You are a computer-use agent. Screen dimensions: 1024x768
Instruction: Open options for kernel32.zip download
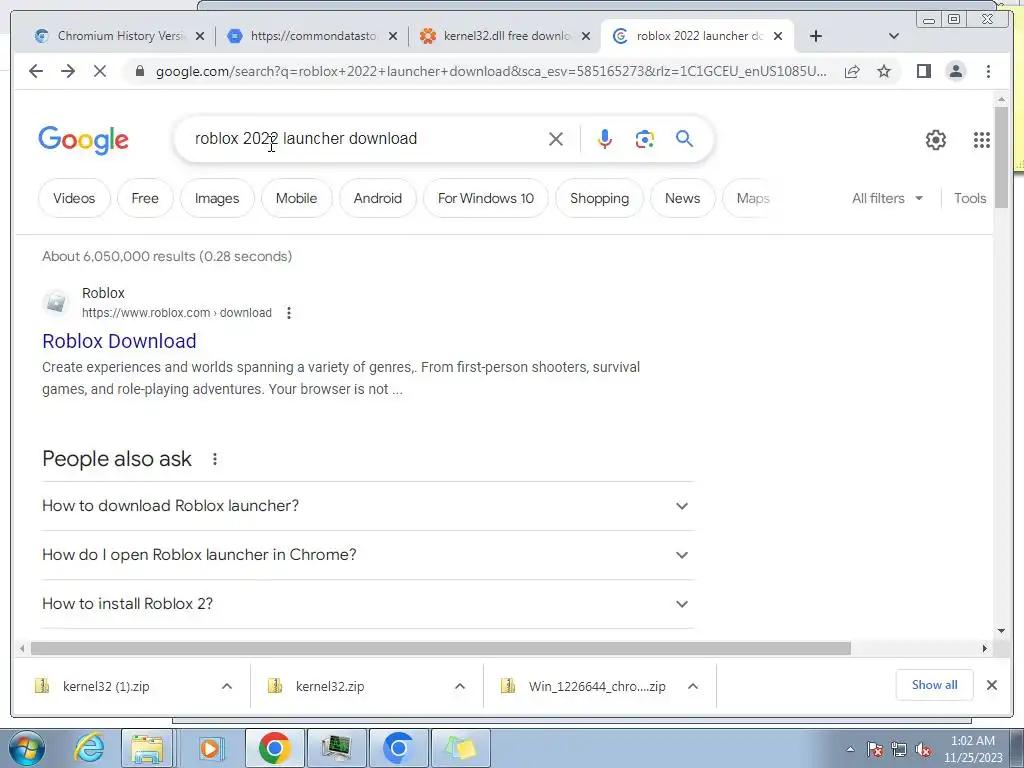point(460,686)
